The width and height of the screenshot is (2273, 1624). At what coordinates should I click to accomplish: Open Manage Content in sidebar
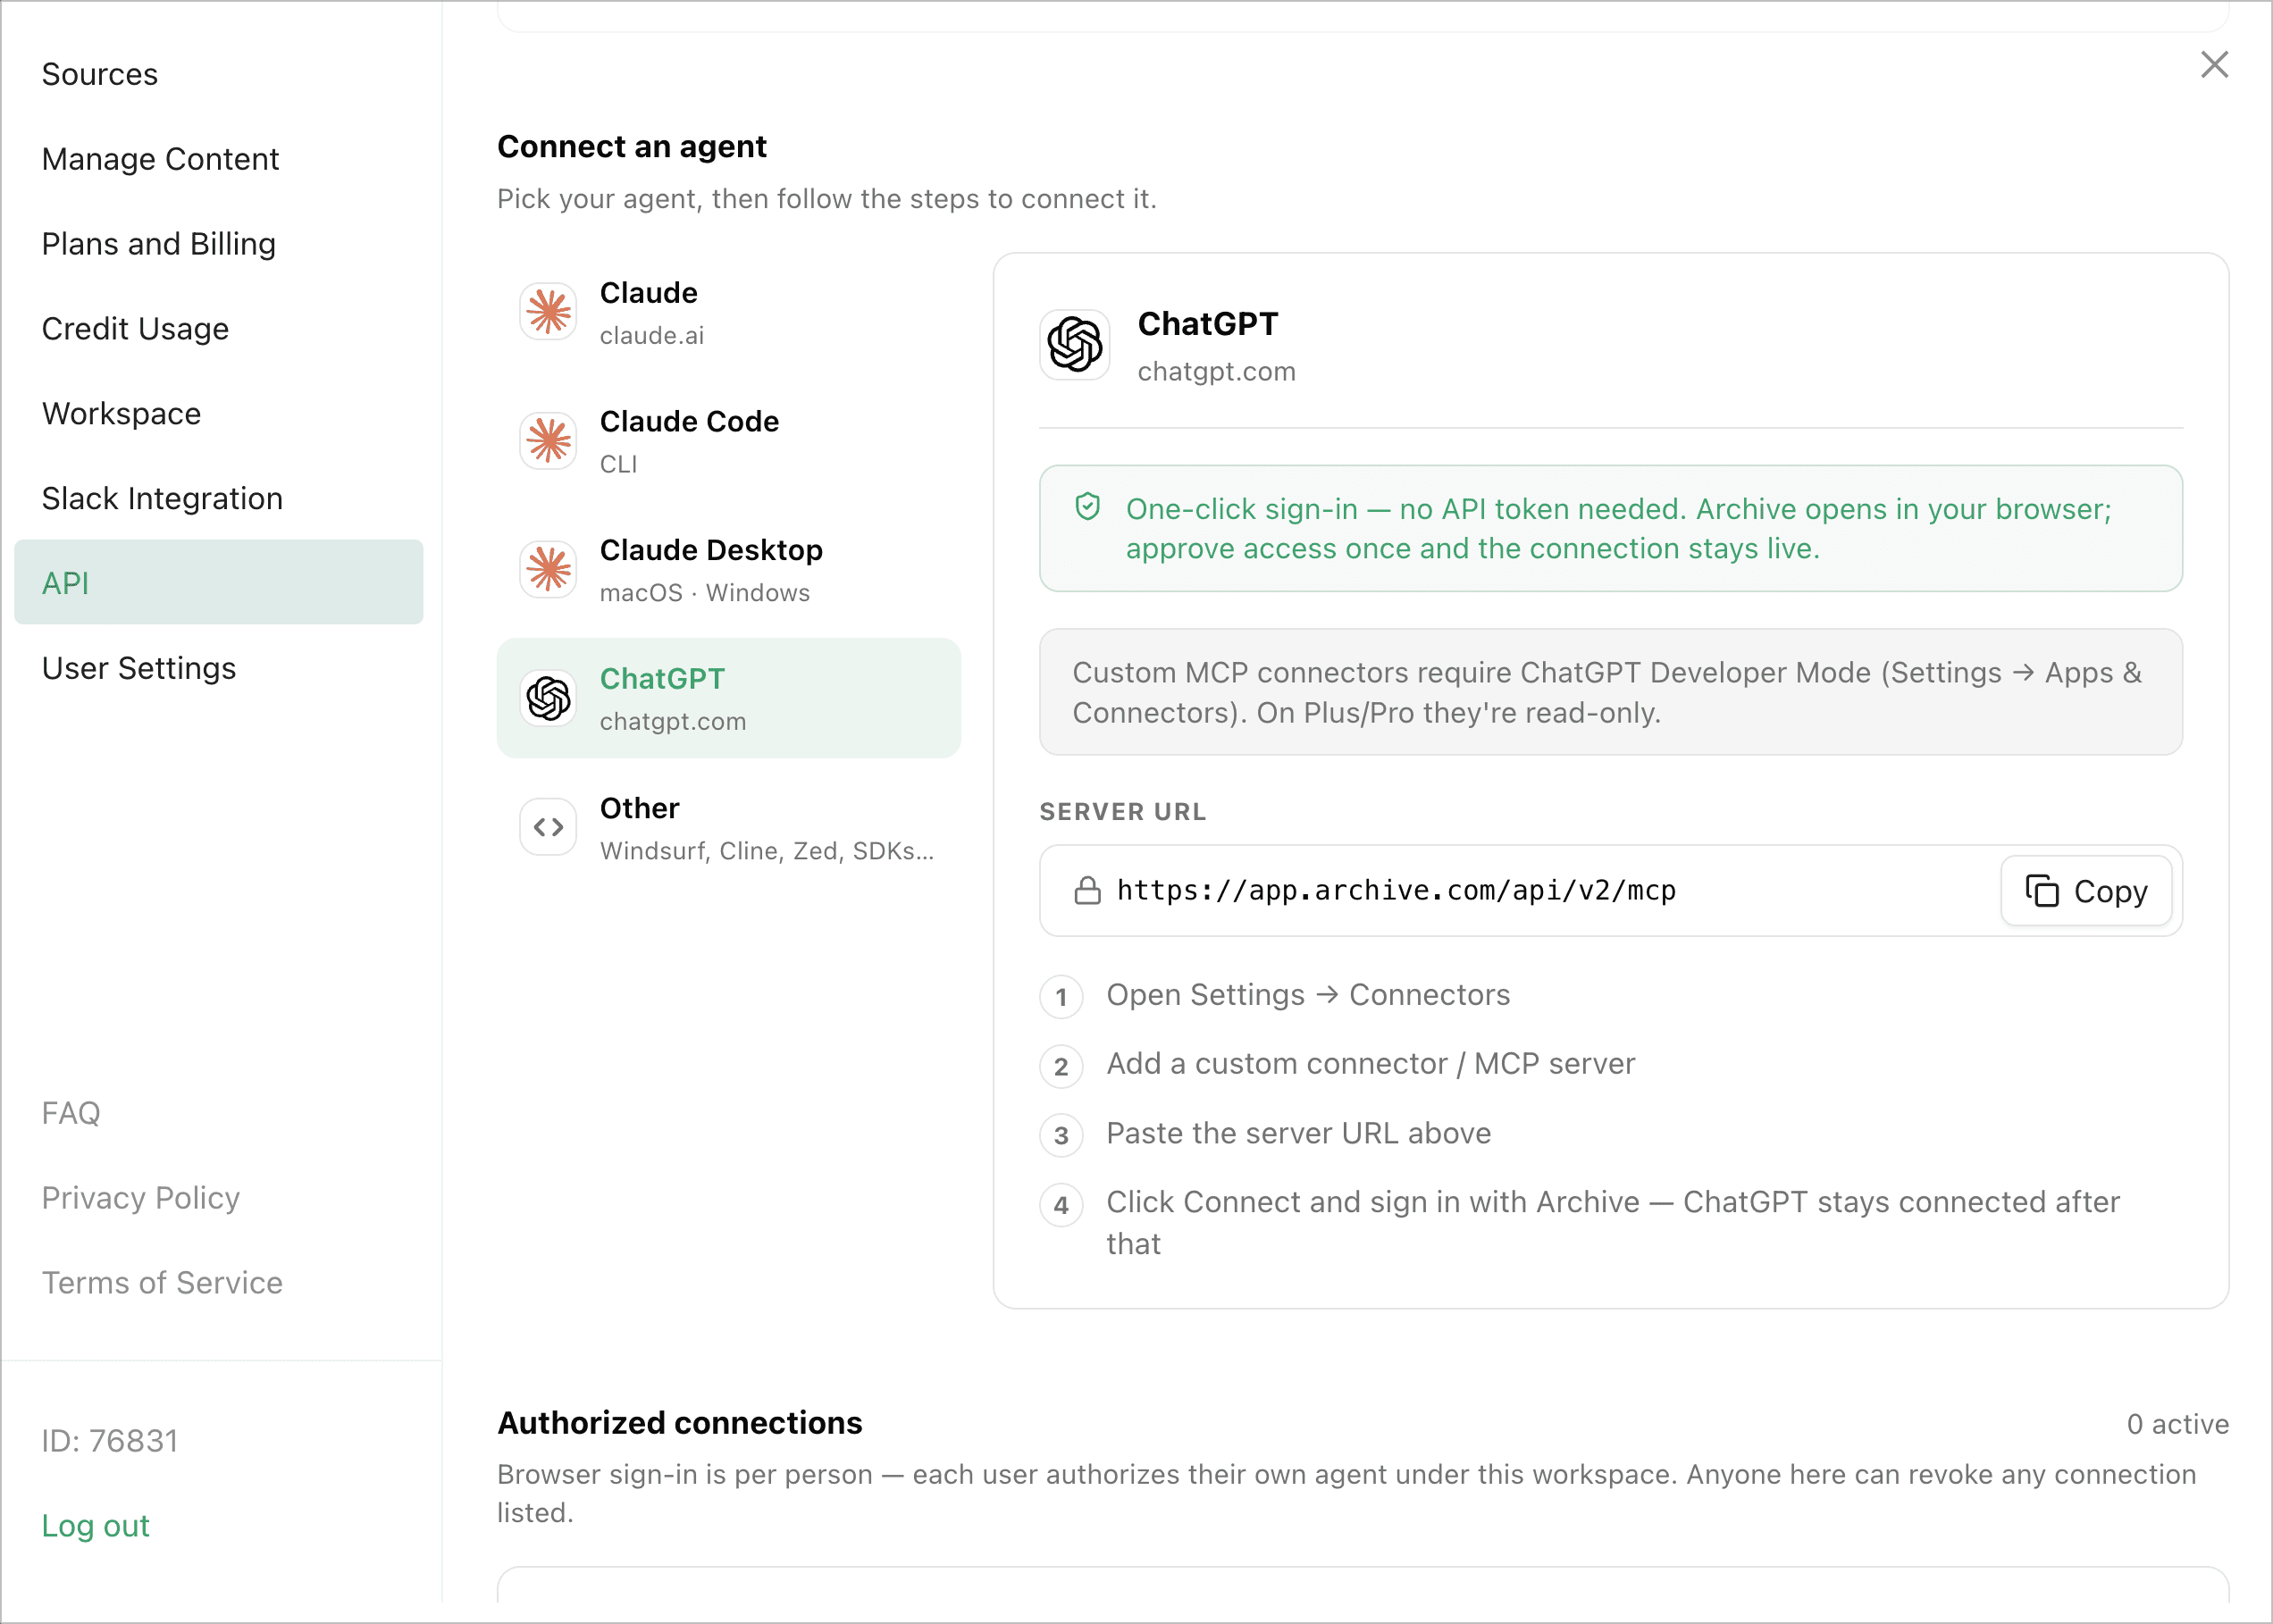[219, 159]
